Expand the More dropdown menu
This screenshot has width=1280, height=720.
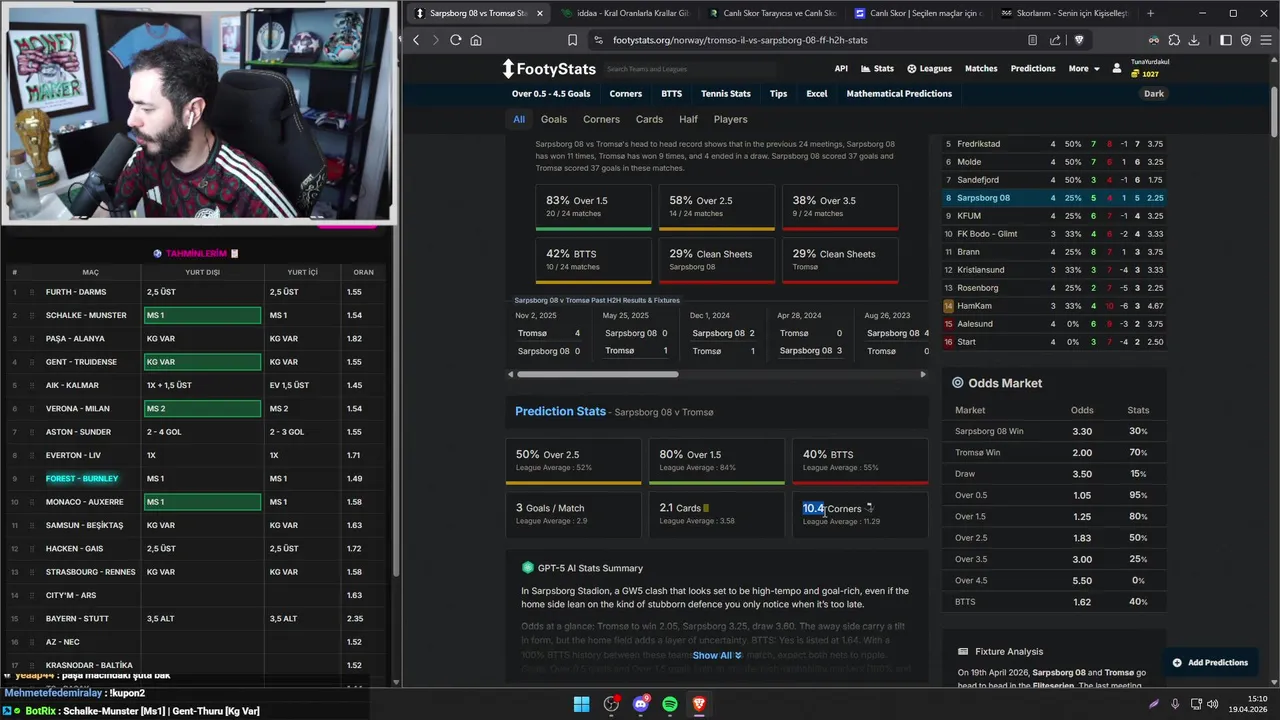1084,69
